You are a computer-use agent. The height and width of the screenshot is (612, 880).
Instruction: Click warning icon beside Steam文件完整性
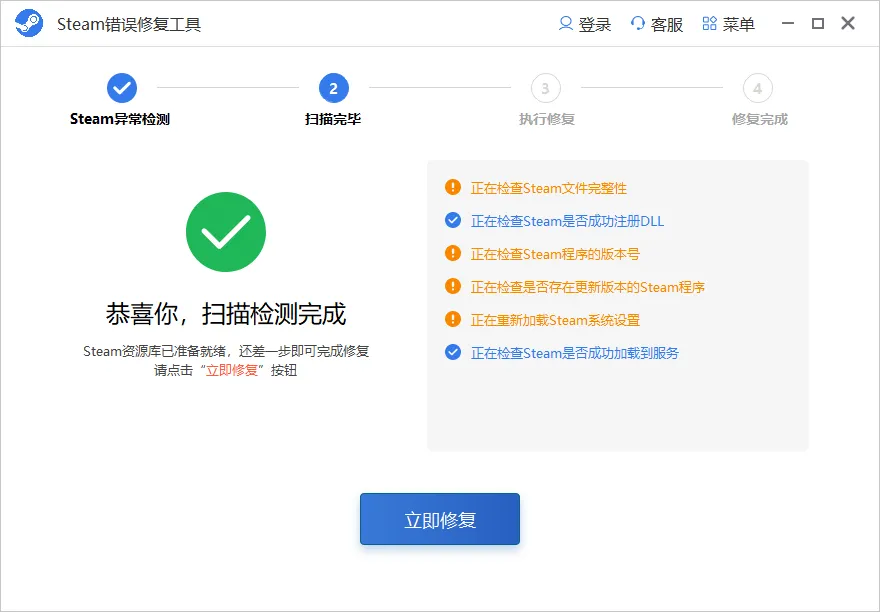pyautogui.click(x=453, y=187)
